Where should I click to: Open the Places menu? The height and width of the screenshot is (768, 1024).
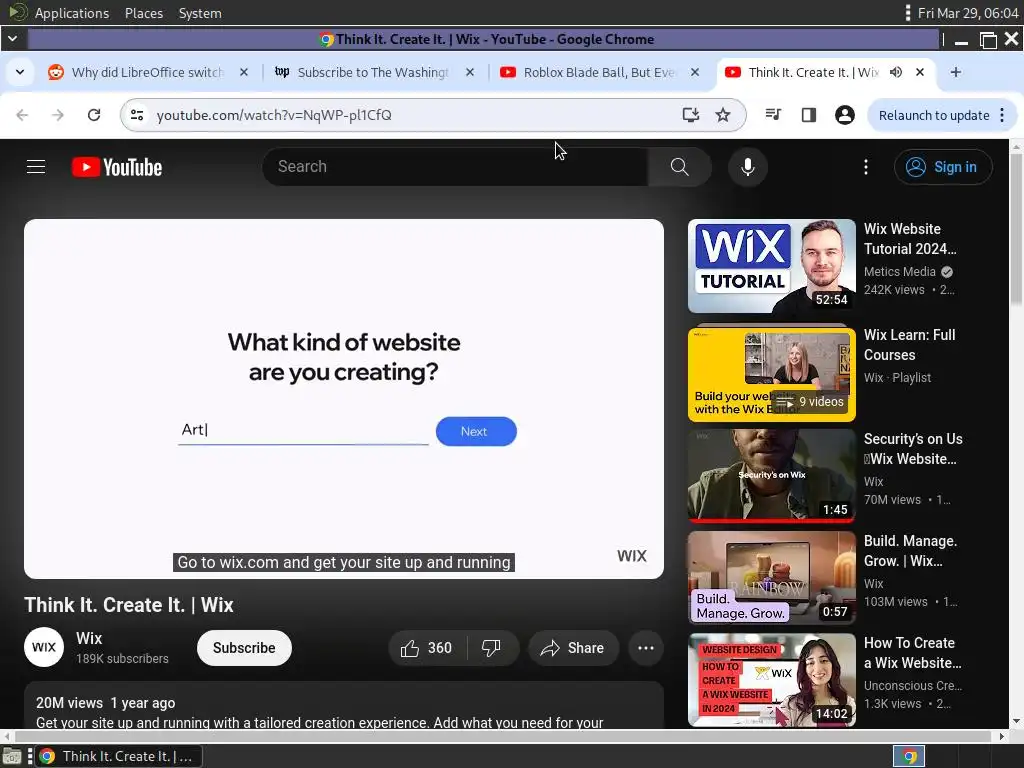(144, 13)
